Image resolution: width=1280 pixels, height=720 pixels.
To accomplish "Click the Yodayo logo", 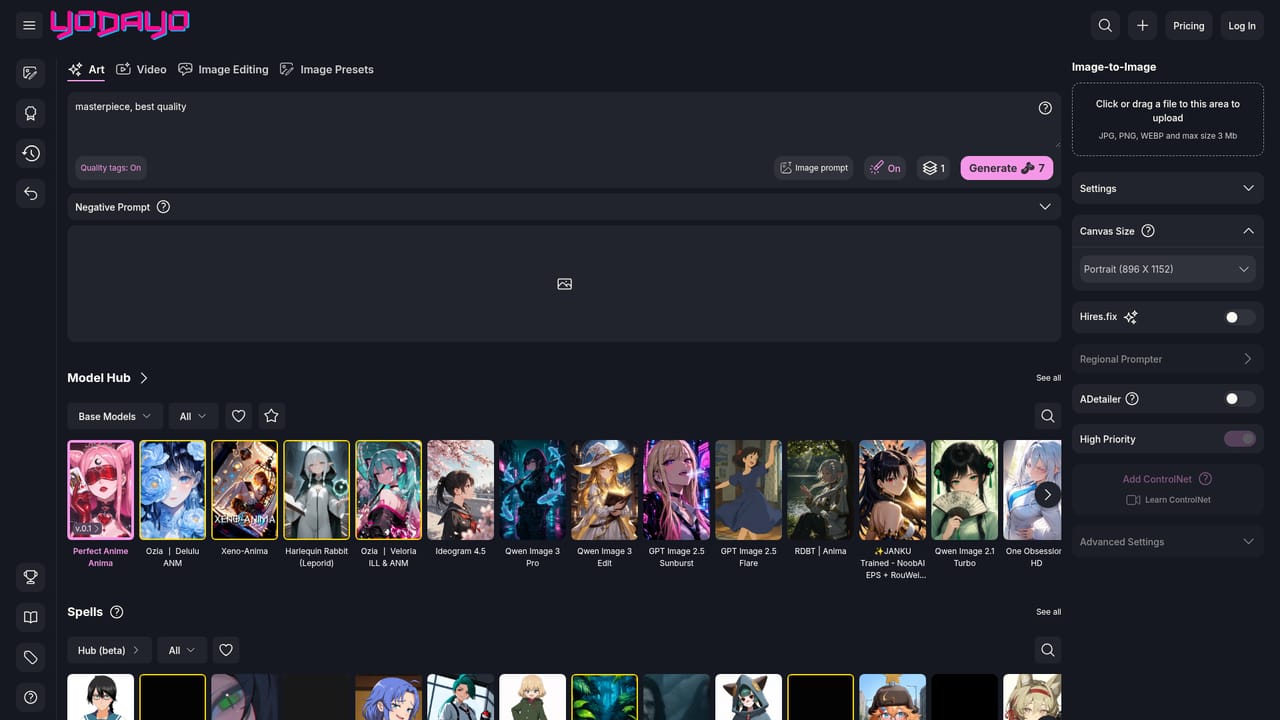I will [120, 24].
